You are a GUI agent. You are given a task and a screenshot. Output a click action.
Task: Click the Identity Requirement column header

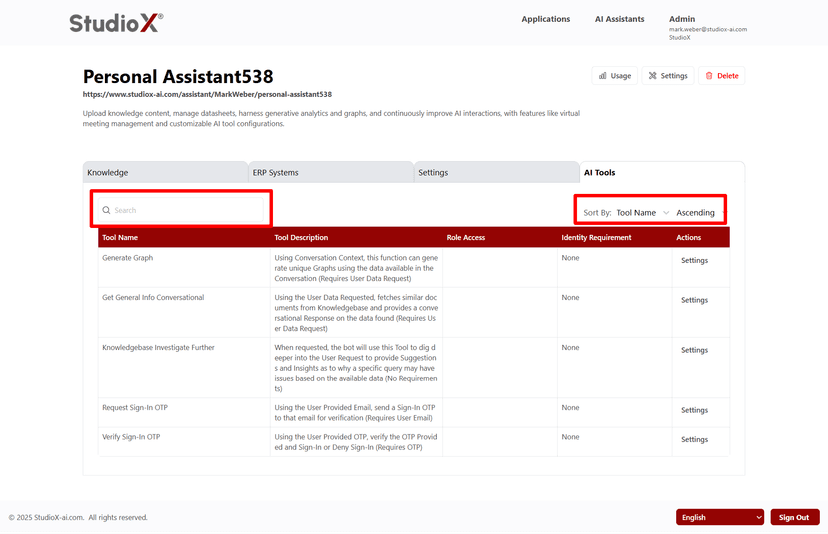[x=596, y=238]
